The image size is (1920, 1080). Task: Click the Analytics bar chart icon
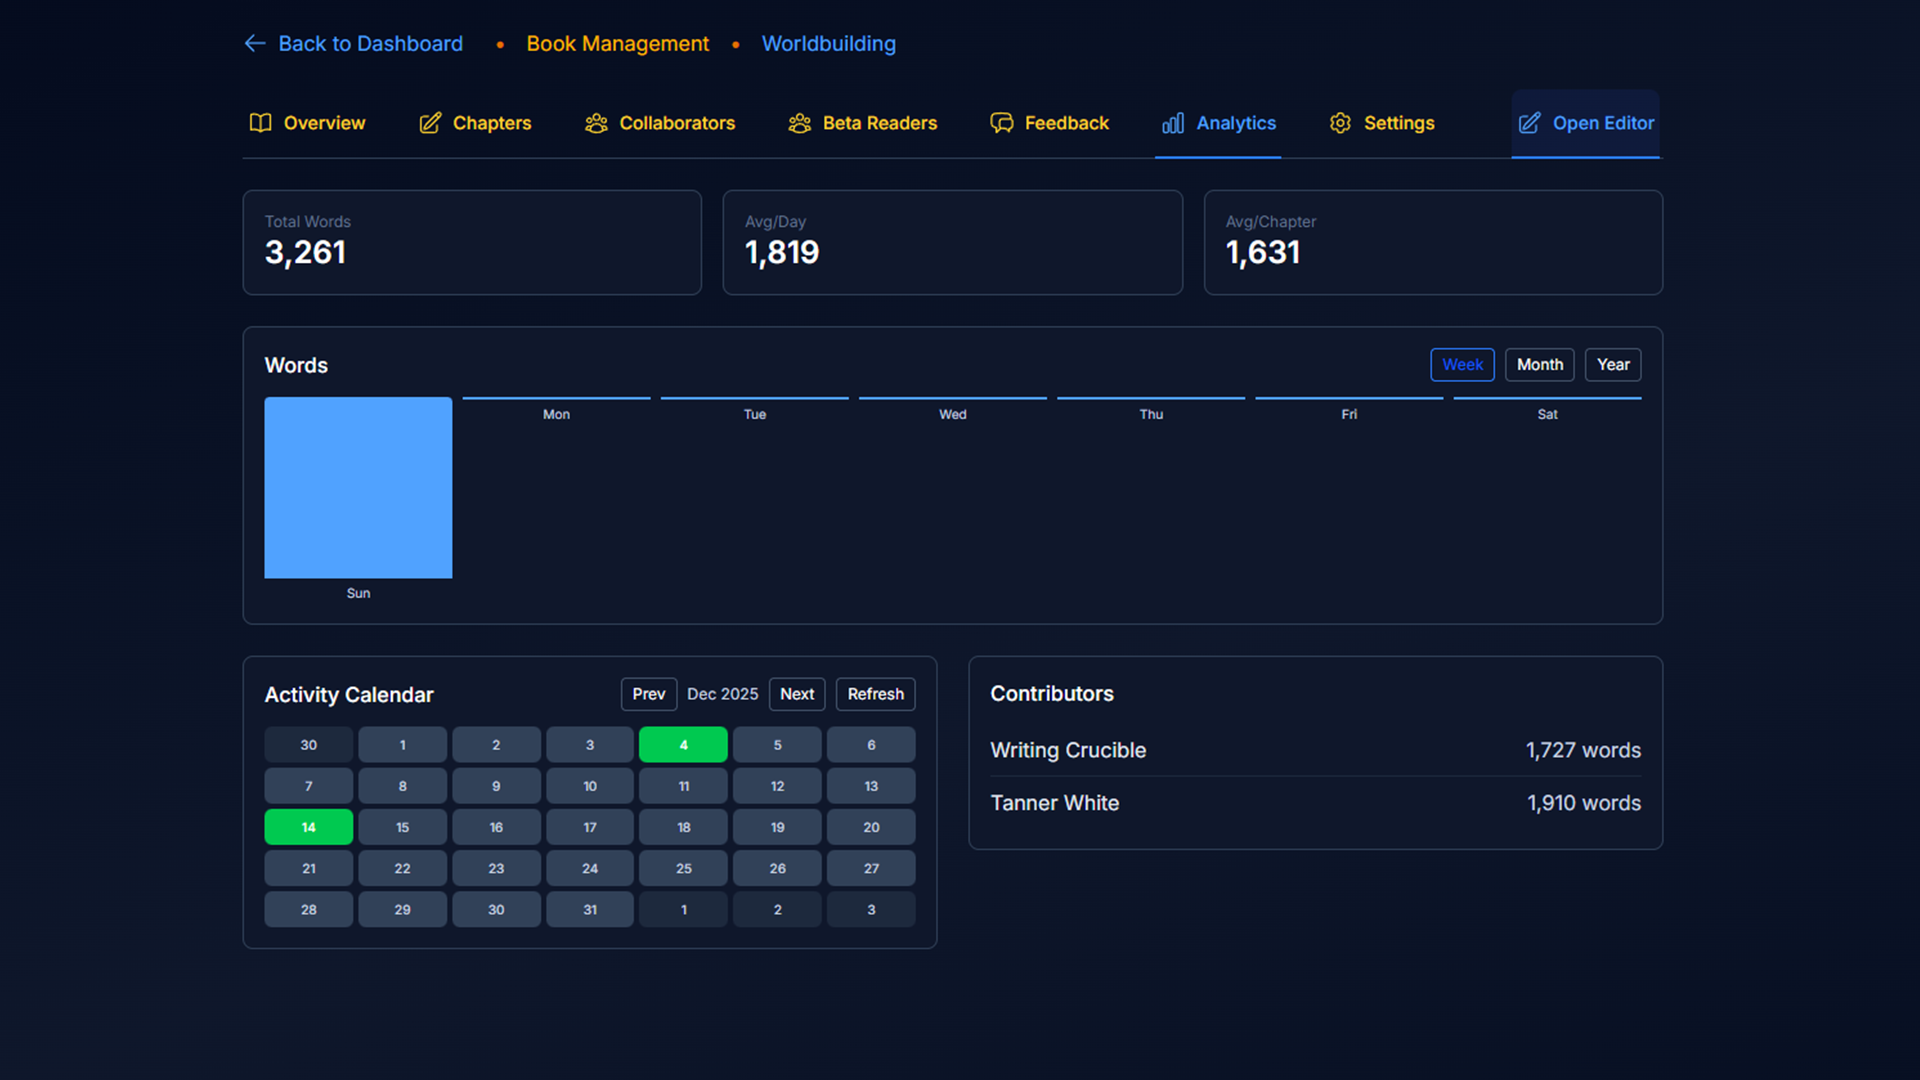tap(1172, 123)
